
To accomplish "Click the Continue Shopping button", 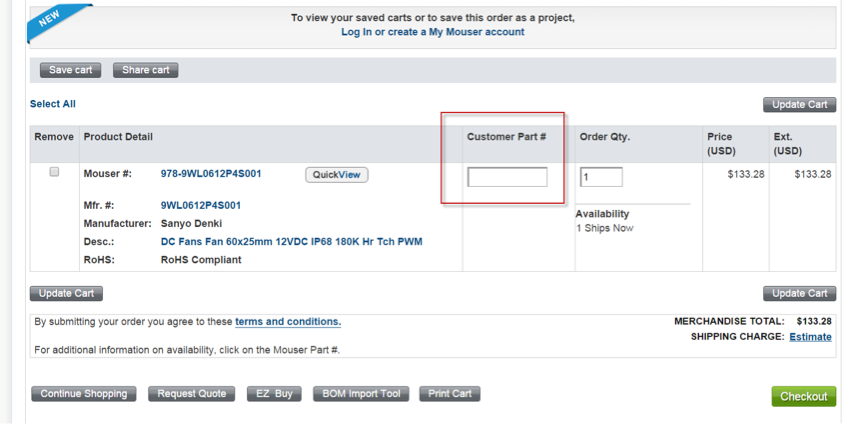I will pyautogui.click(x=84, y=394).
